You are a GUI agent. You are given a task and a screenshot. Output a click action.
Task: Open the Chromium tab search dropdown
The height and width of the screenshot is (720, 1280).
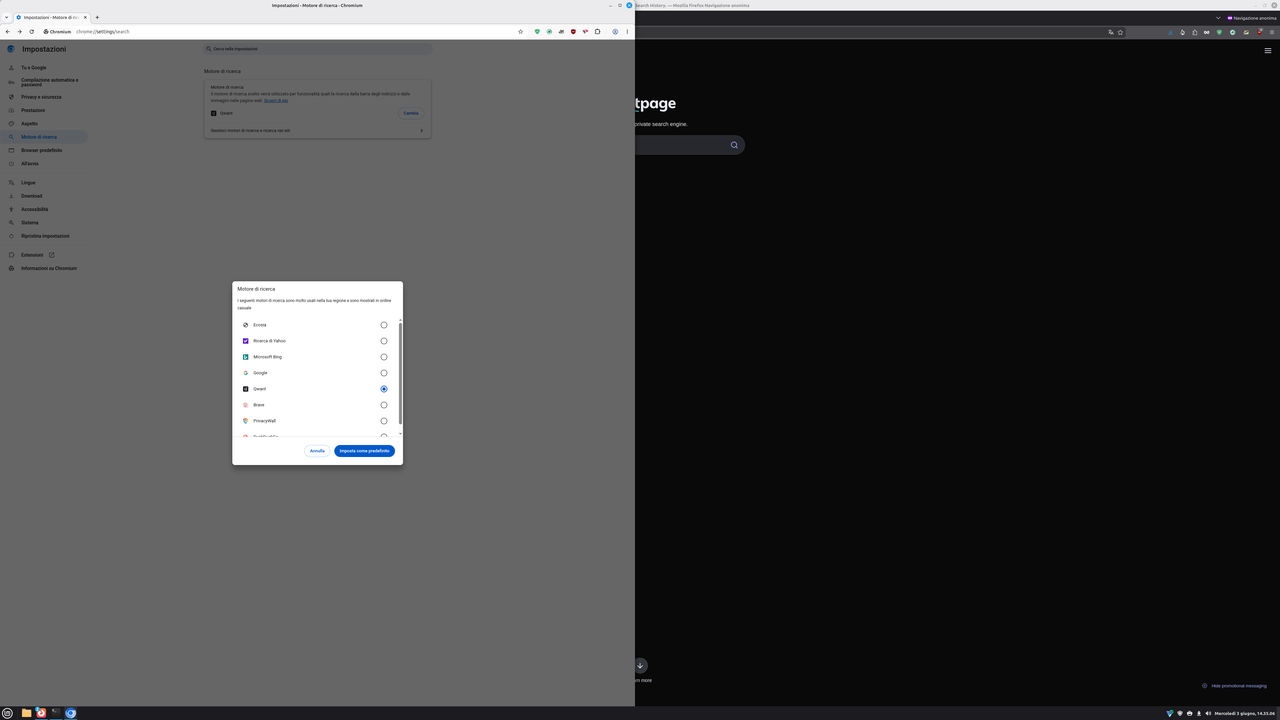[6, 17]
